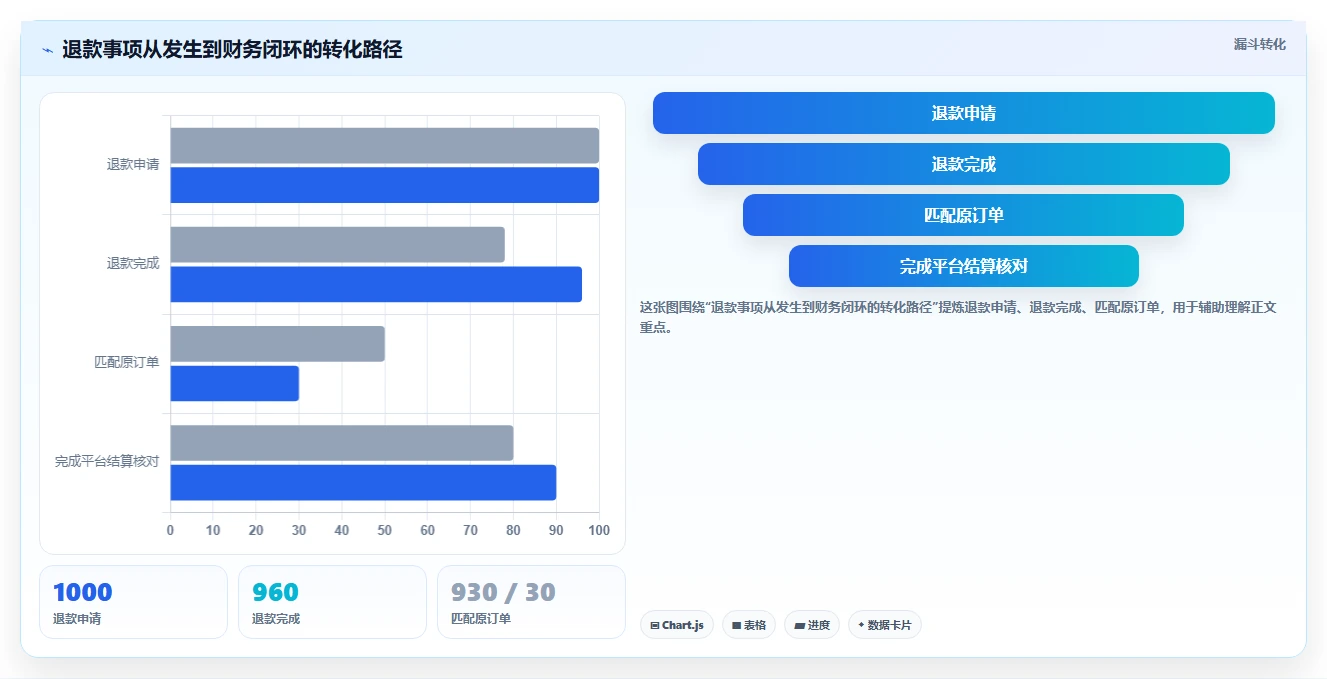The image size is (1327, 679).
Task: Click the blue bar for 退款完成
Action: 376,284
